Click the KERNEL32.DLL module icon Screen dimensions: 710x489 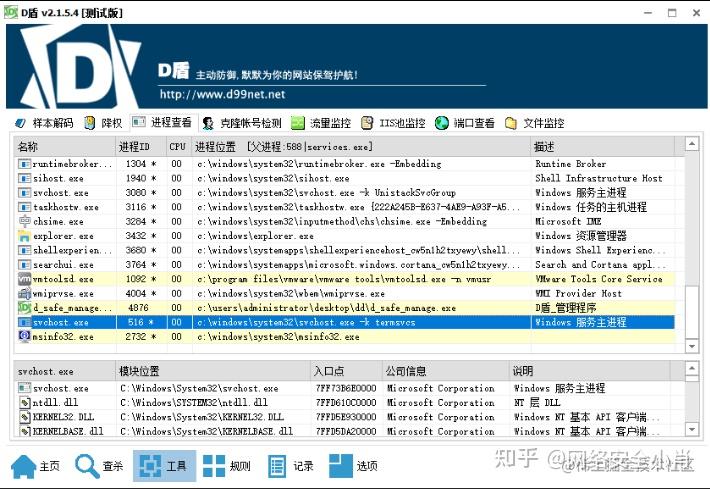(x=24, y=417)
